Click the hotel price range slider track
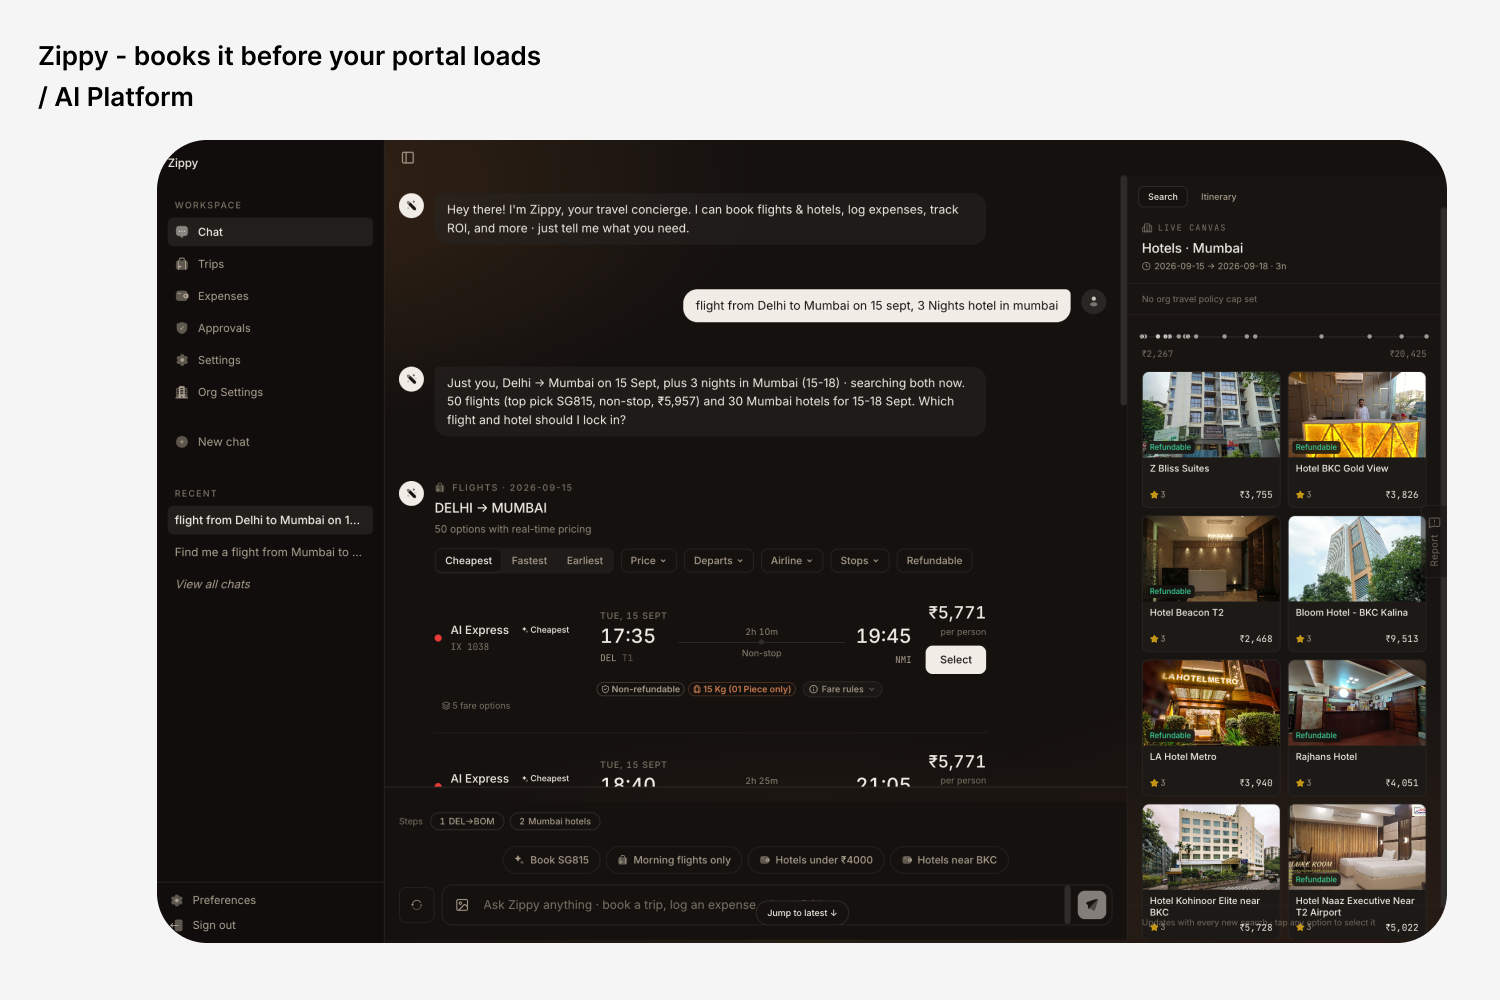 tap(1284, 337)
